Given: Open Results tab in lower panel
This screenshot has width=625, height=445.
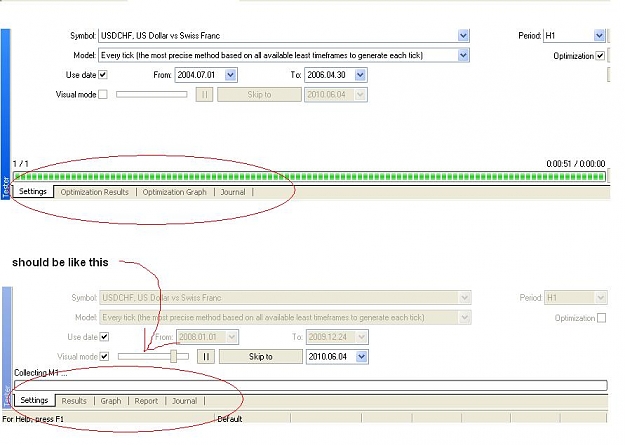Looking at the screenshot, I should coord(74,401).
